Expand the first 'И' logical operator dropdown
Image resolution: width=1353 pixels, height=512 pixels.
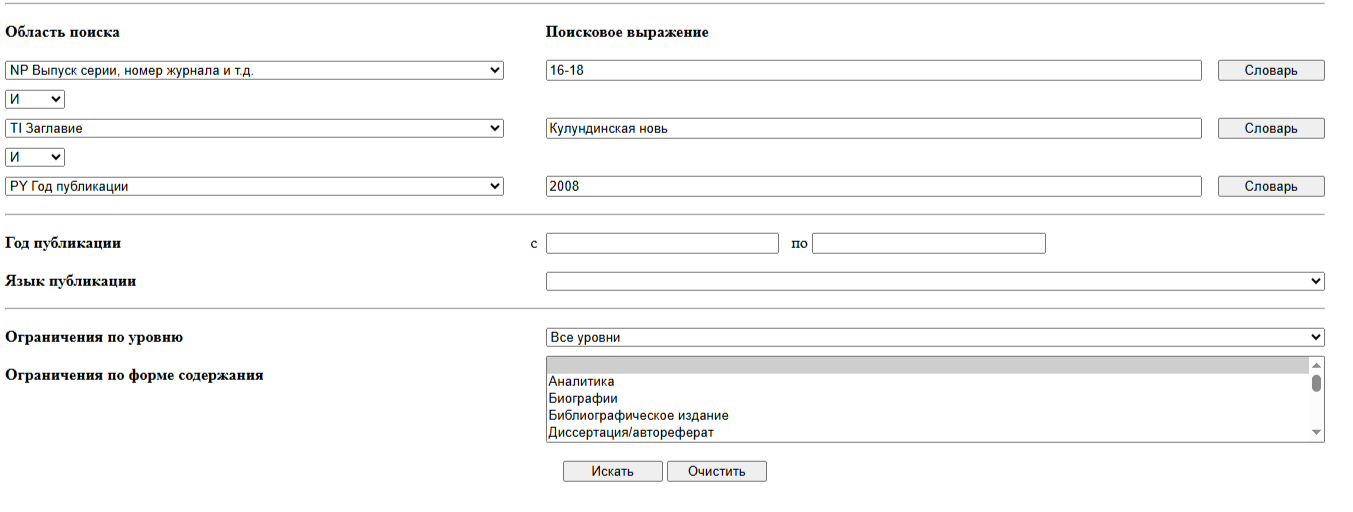(x=35, y=99)
